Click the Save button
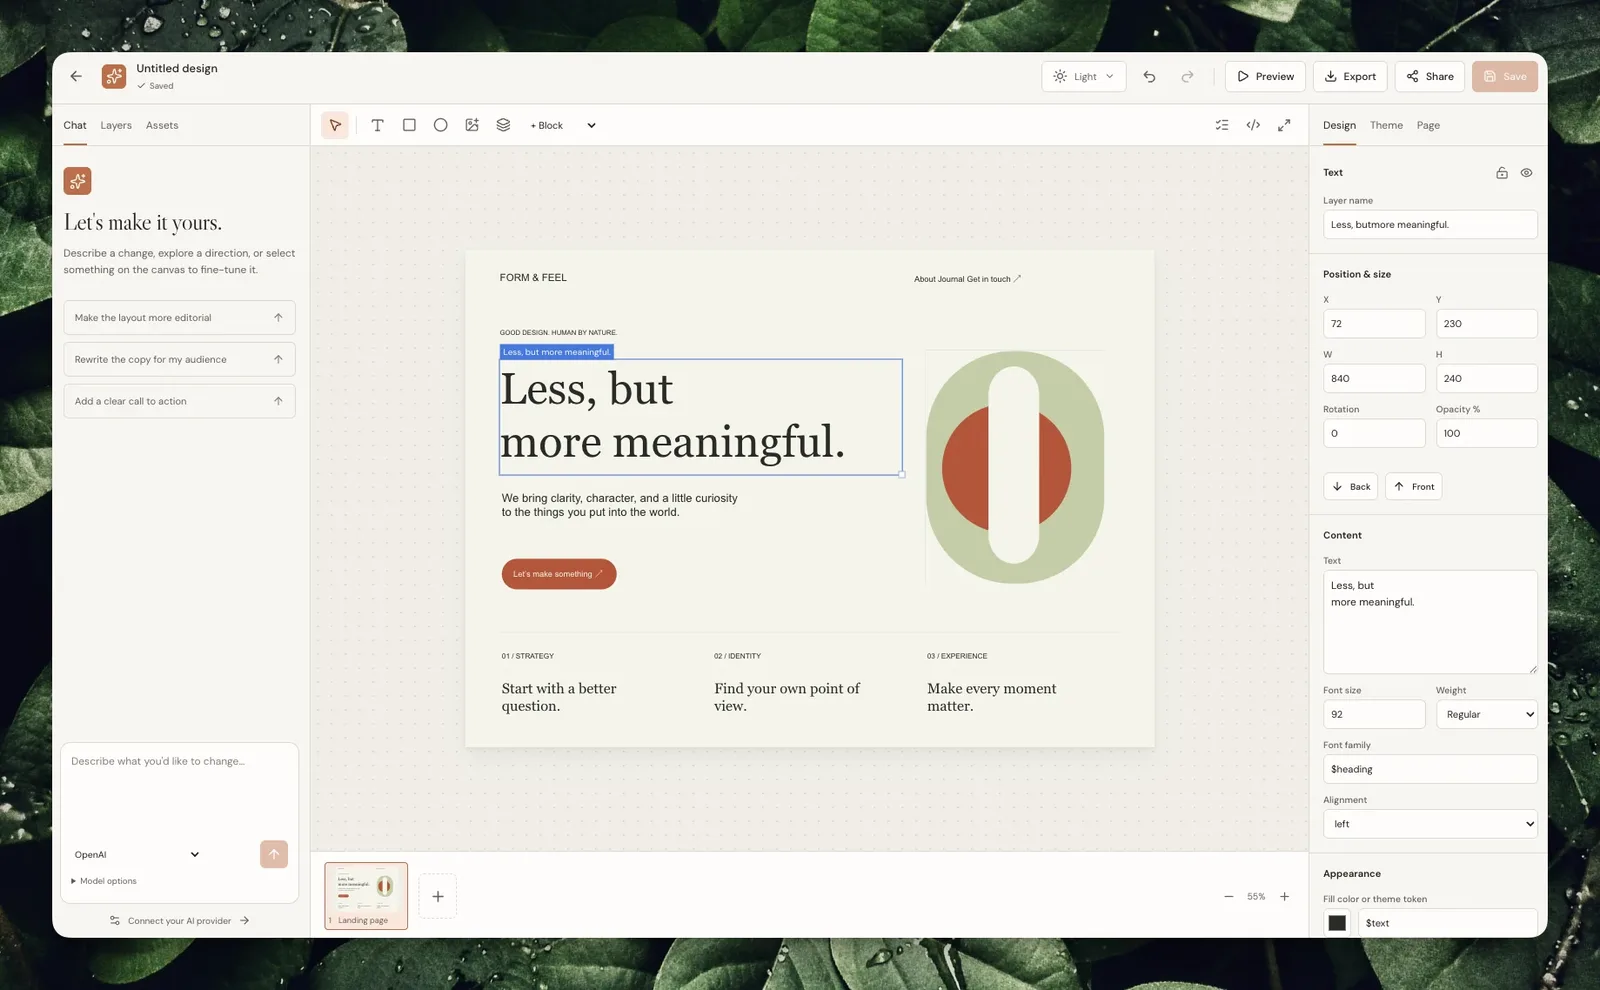The width and height of the screenshot is (1600, 990). [x=1504, y=76]
